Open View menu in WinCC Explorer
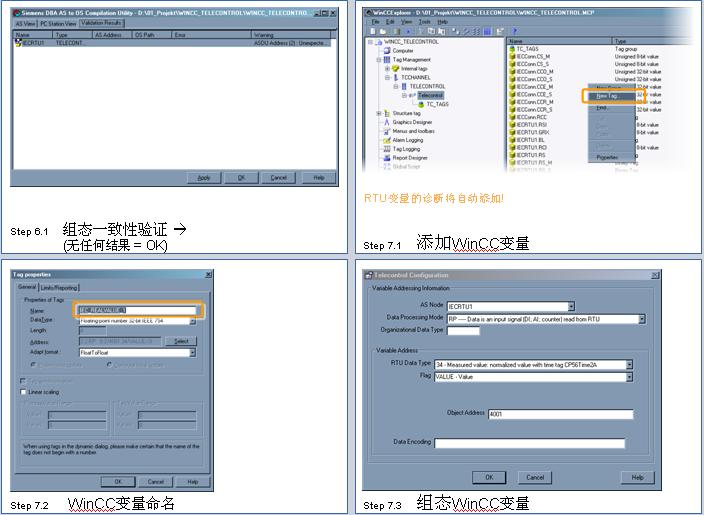 pyautogui.click(x=406, y=22)
